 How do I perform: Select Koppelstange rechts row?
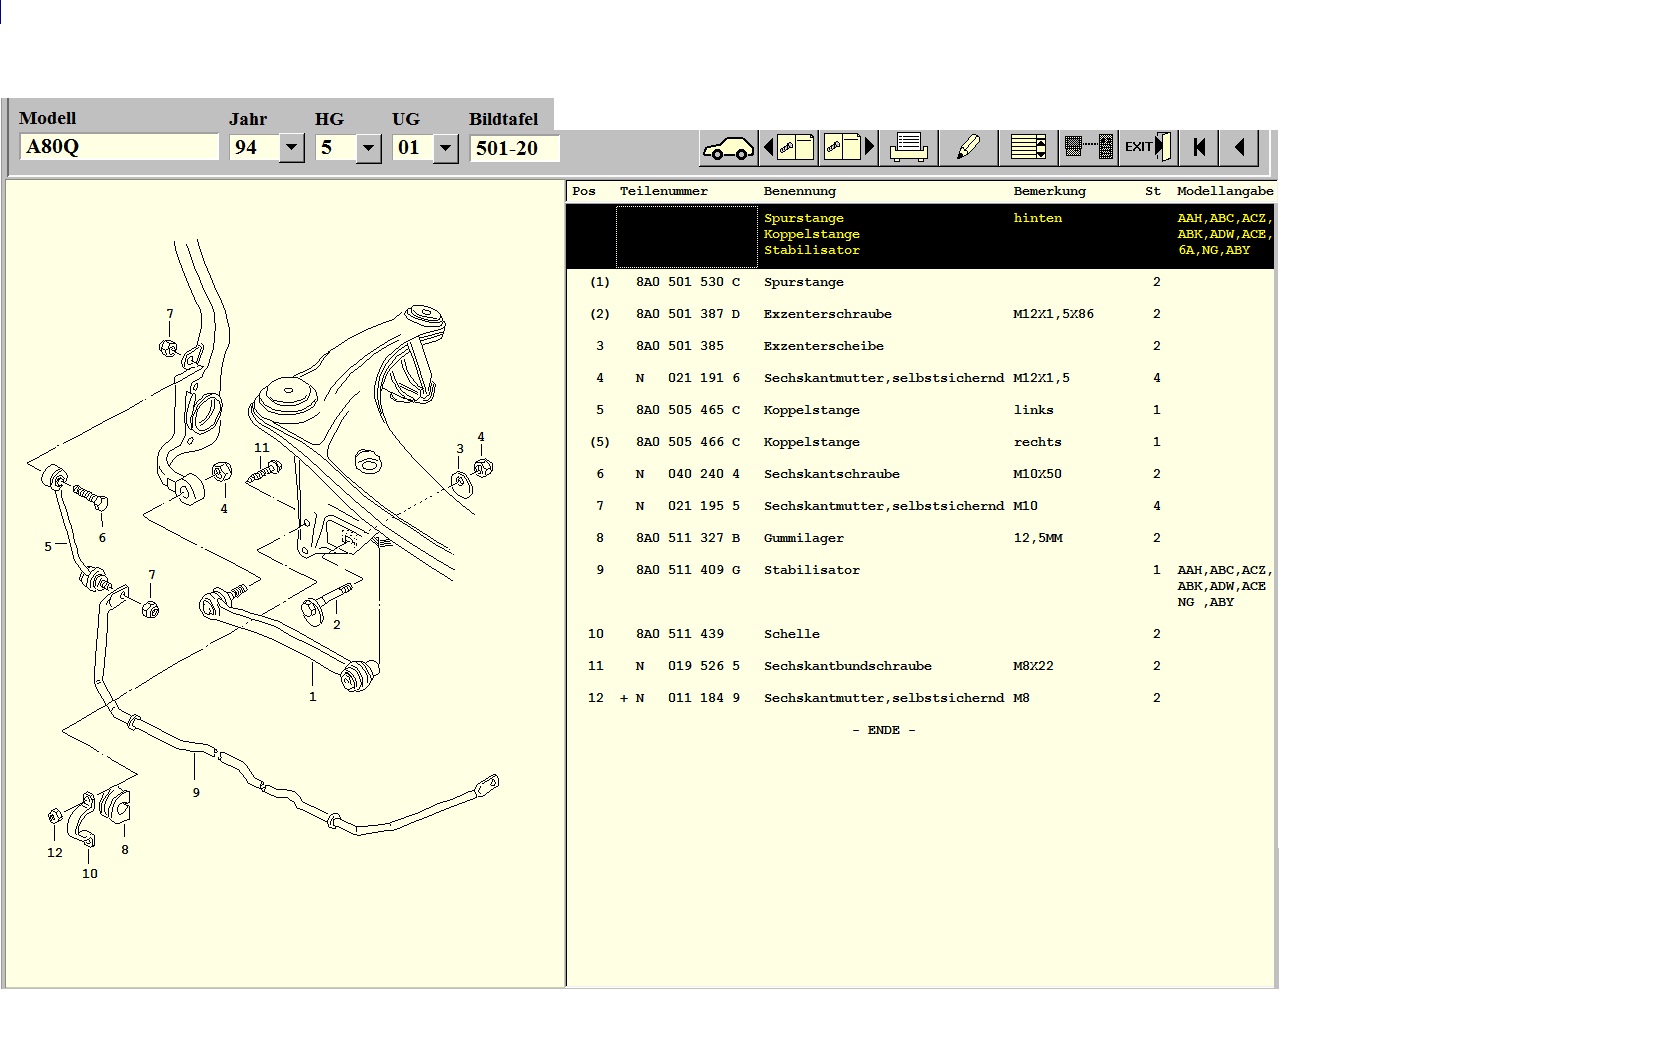point(920,442)
